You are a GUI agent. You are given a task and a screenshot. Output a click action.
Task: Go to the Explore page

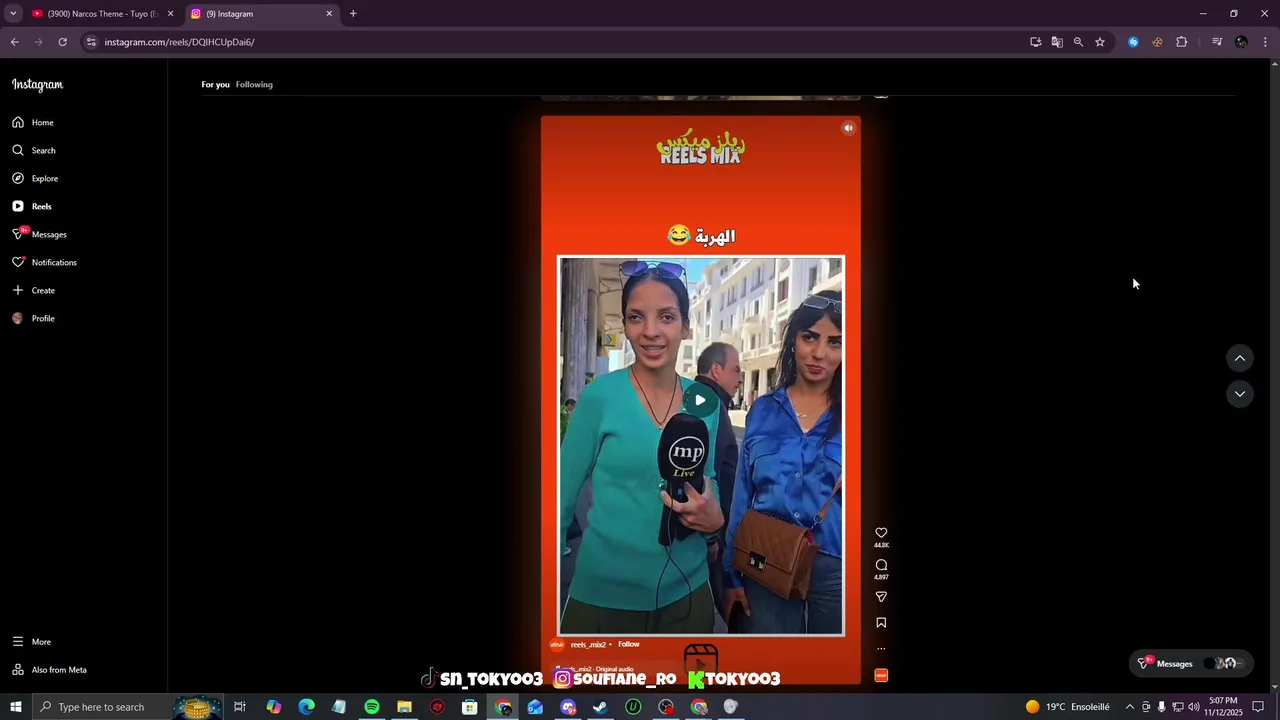pos(35,178)
